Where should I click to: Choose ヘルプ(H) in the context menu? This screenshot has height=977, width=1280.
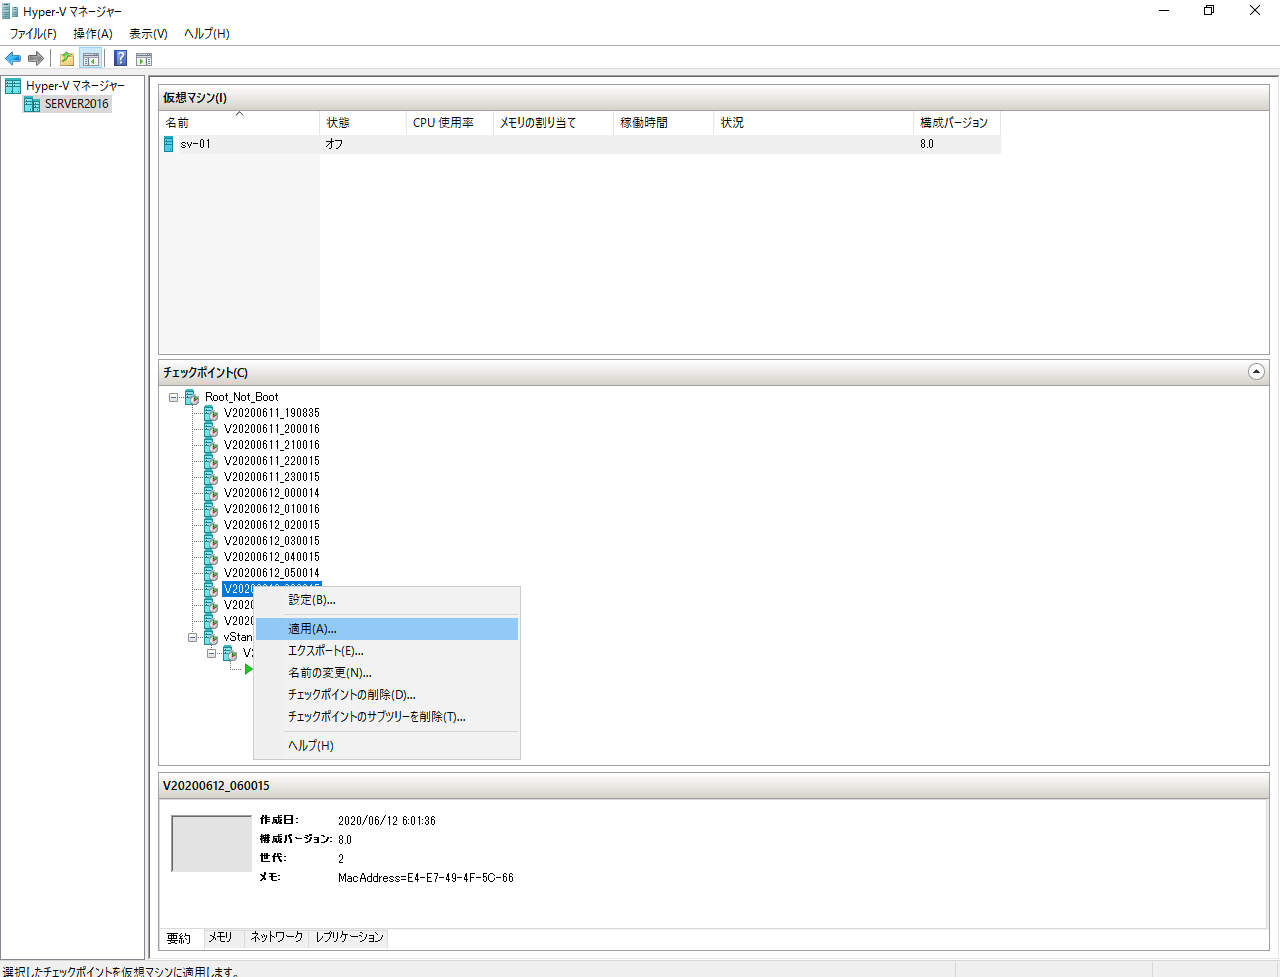pyautogui.click(x=387, y=746)
